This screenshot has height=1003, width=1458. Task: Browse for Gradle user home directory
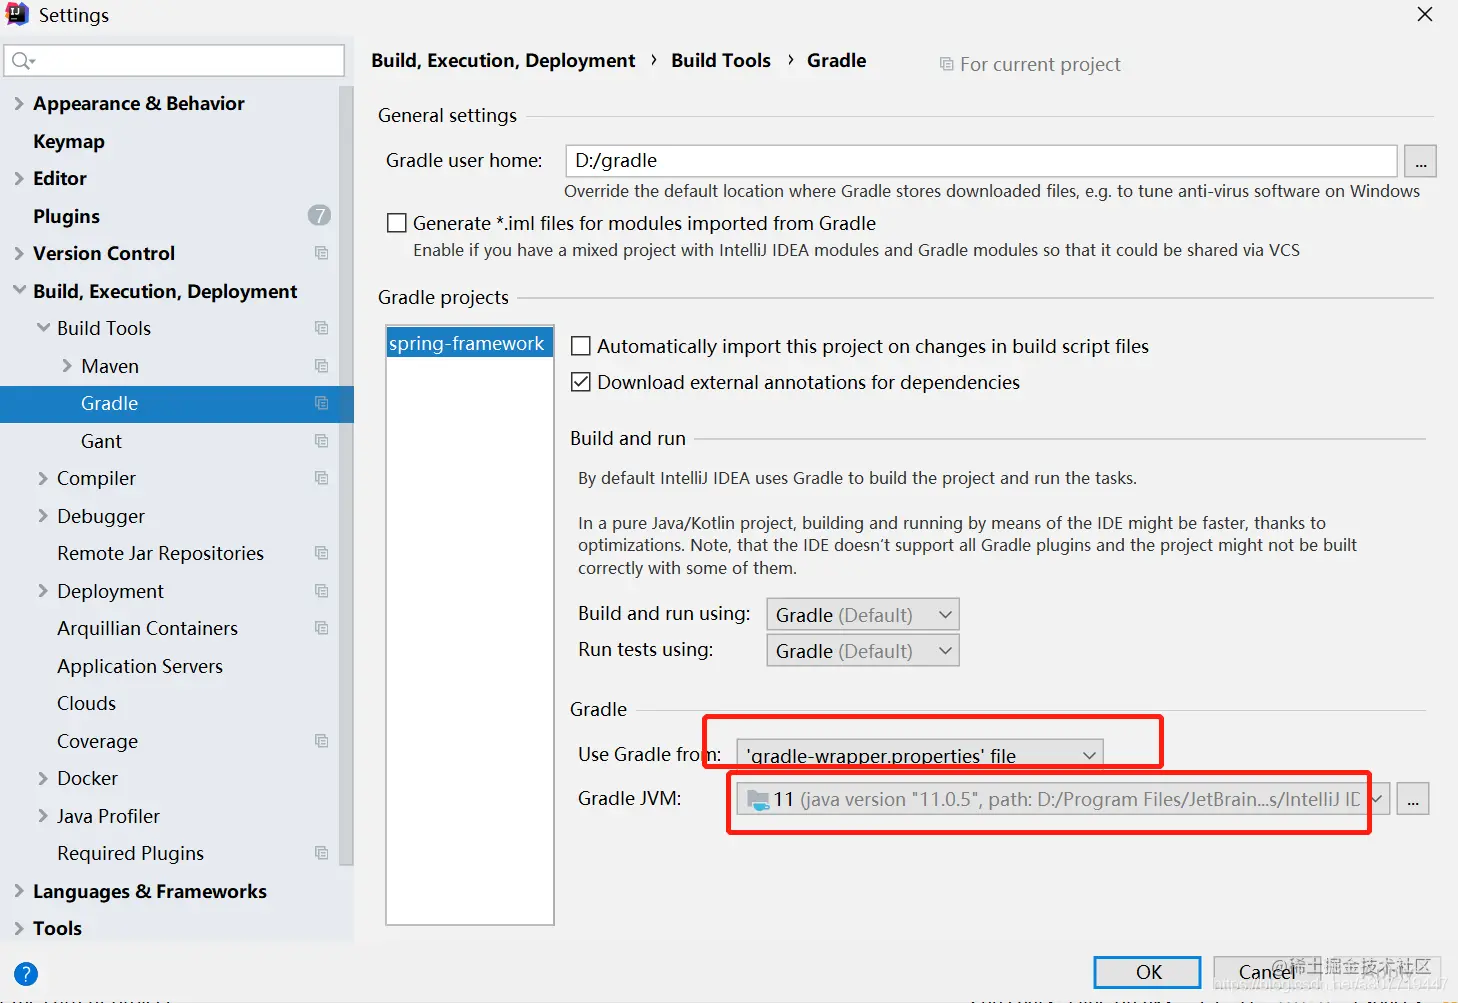click(1420, 161)
